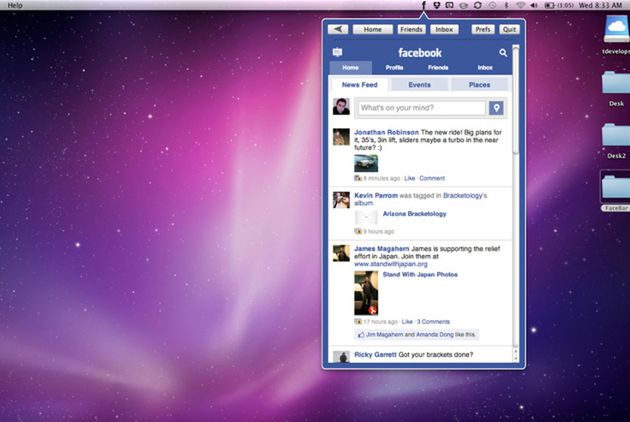The width and height of the screenshot is (630, 422).
Task: Switch to the Friends tab below facebook logo
Action: 438,68
